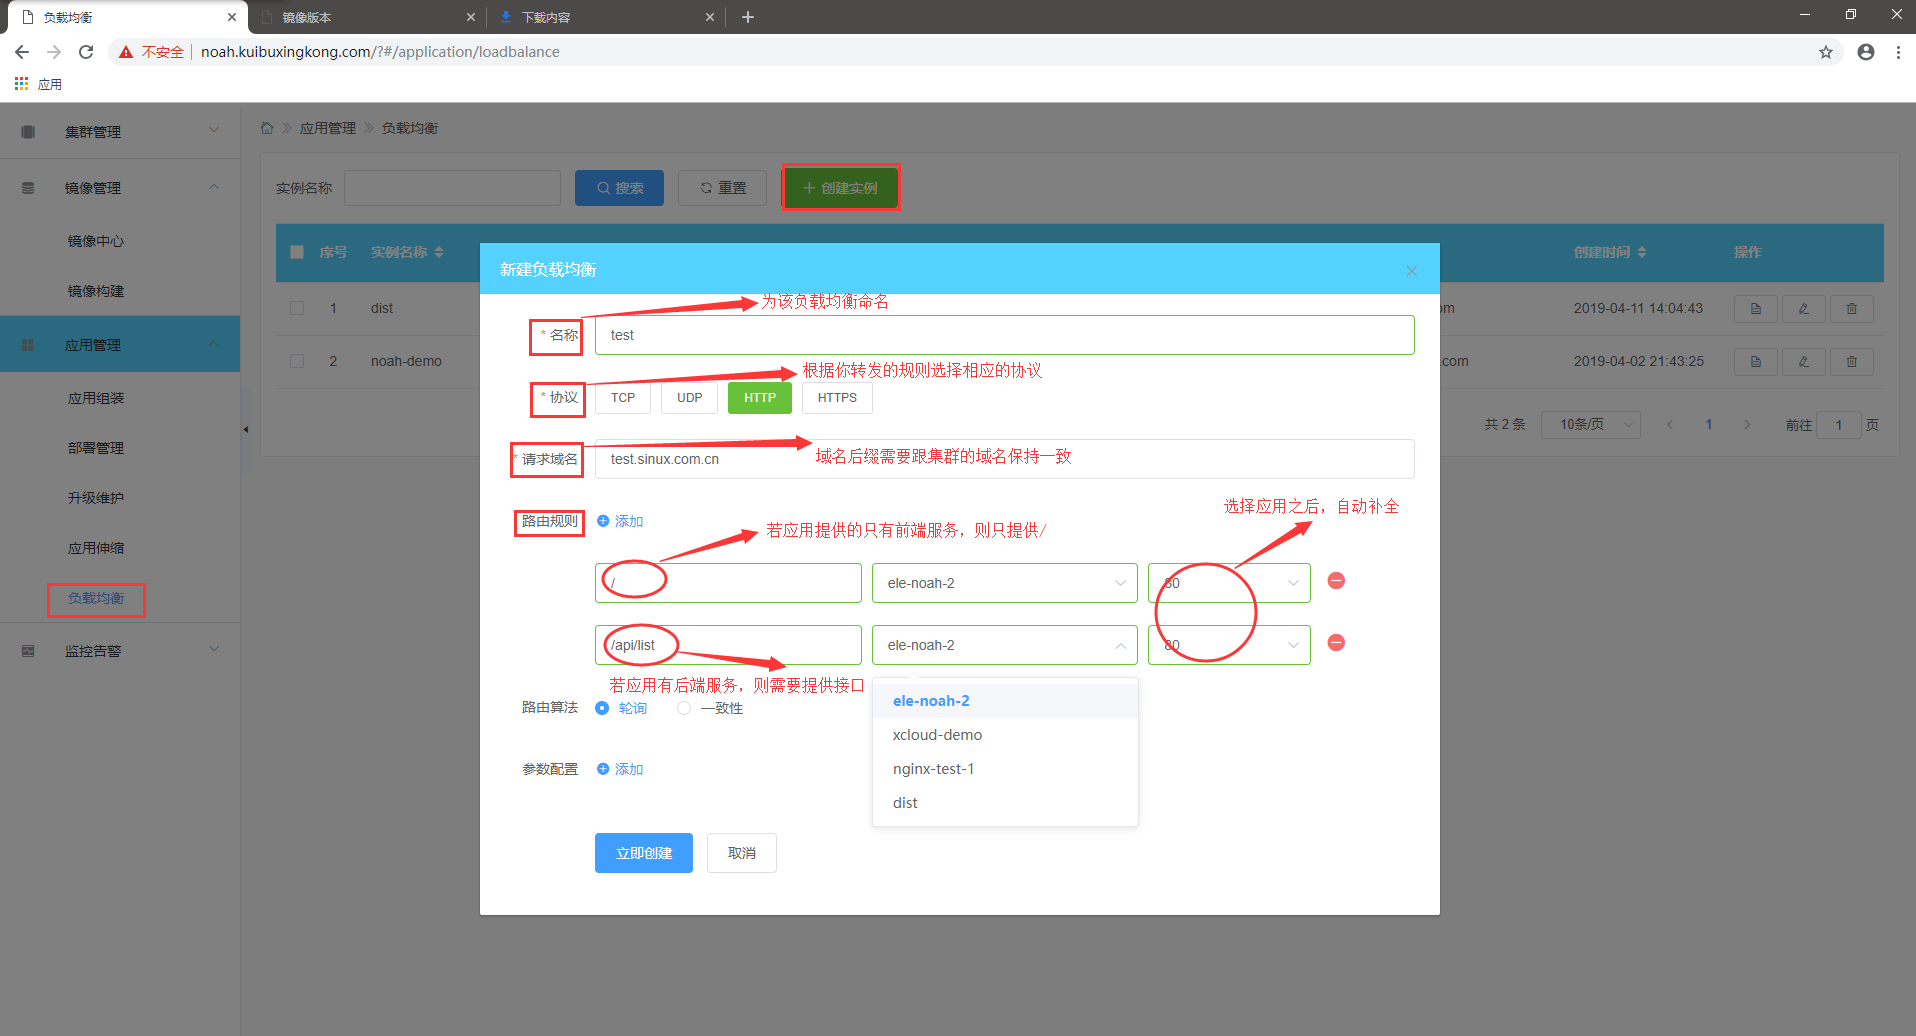Click the 立即创建 button
The height and width of the screenshot is (1036, 1916).
[644, 853]
